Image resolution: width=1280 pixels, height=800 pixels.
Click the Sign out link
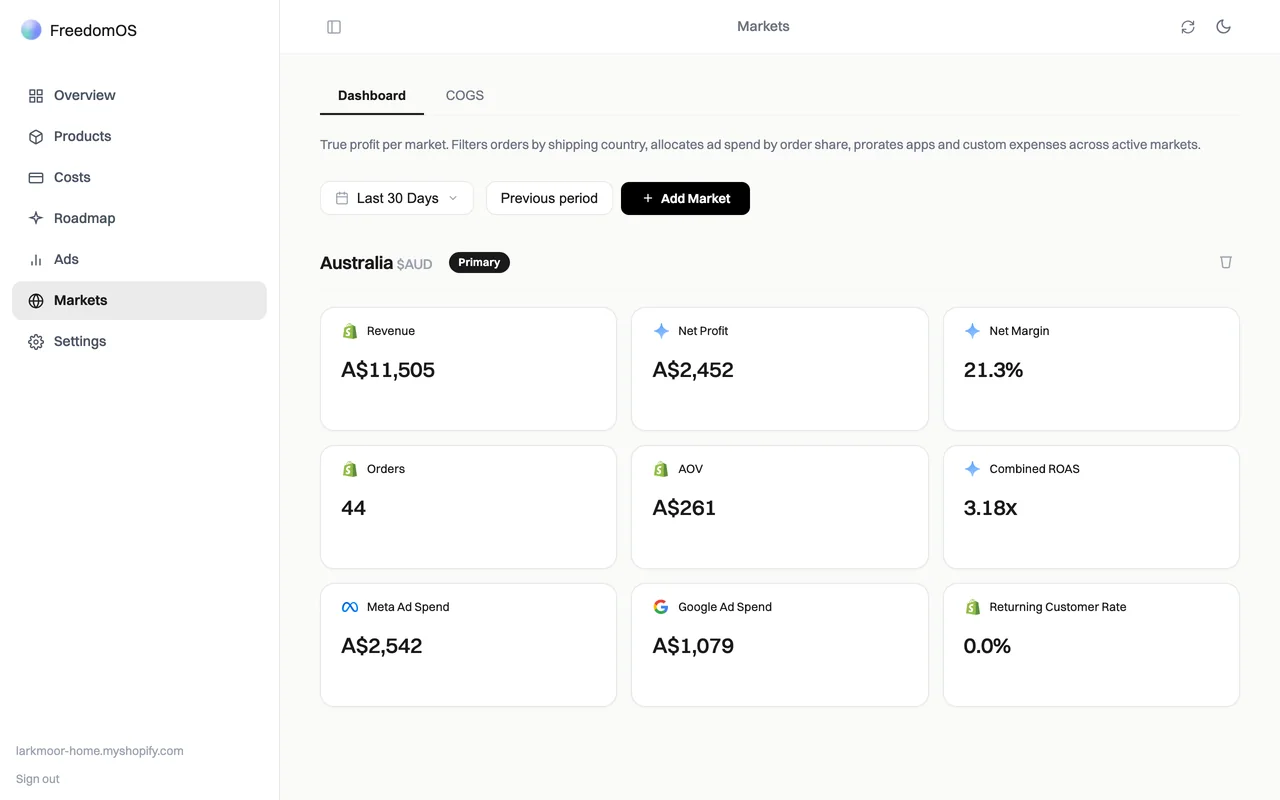[38, 779]
